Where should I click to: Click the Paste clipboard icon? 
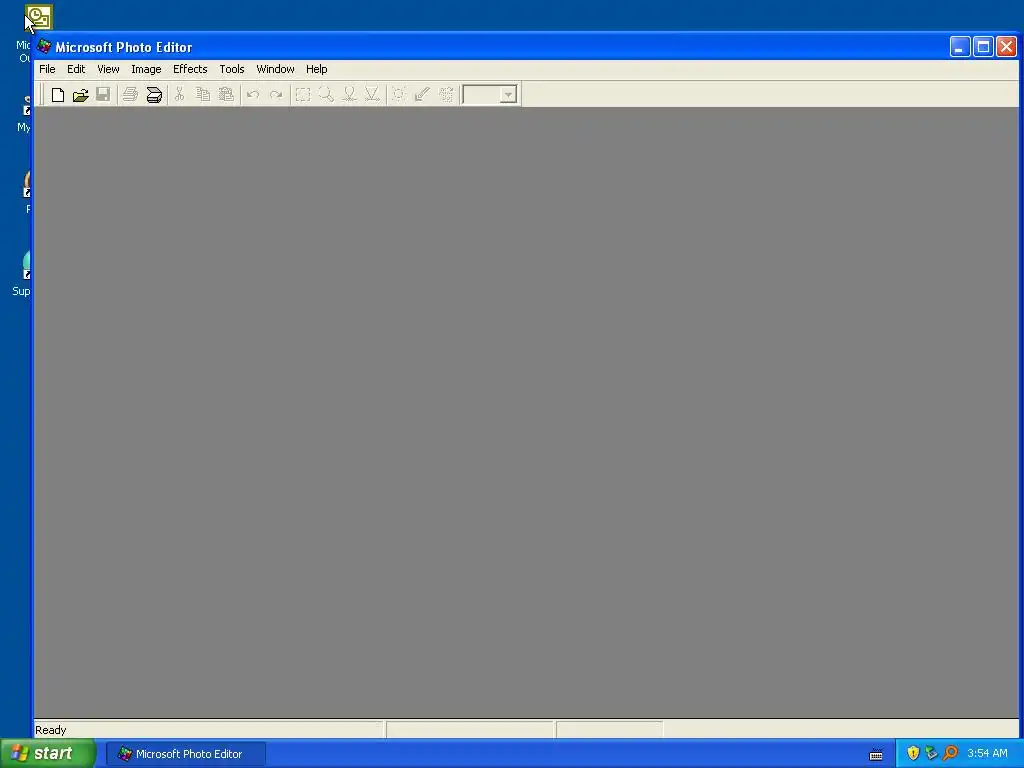pos(226,95)
